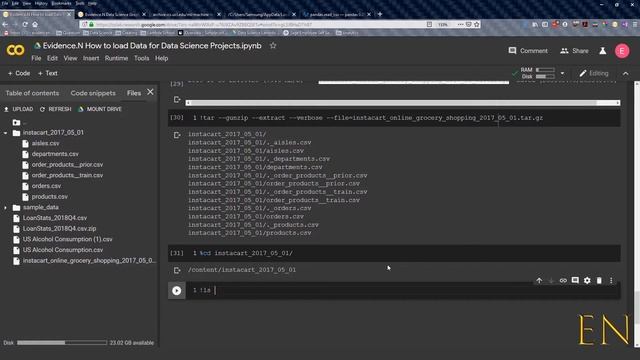The image size is (640, 360).
Task: Click the Disk usage bar in sidebar
Action: (x=62, y=343)
